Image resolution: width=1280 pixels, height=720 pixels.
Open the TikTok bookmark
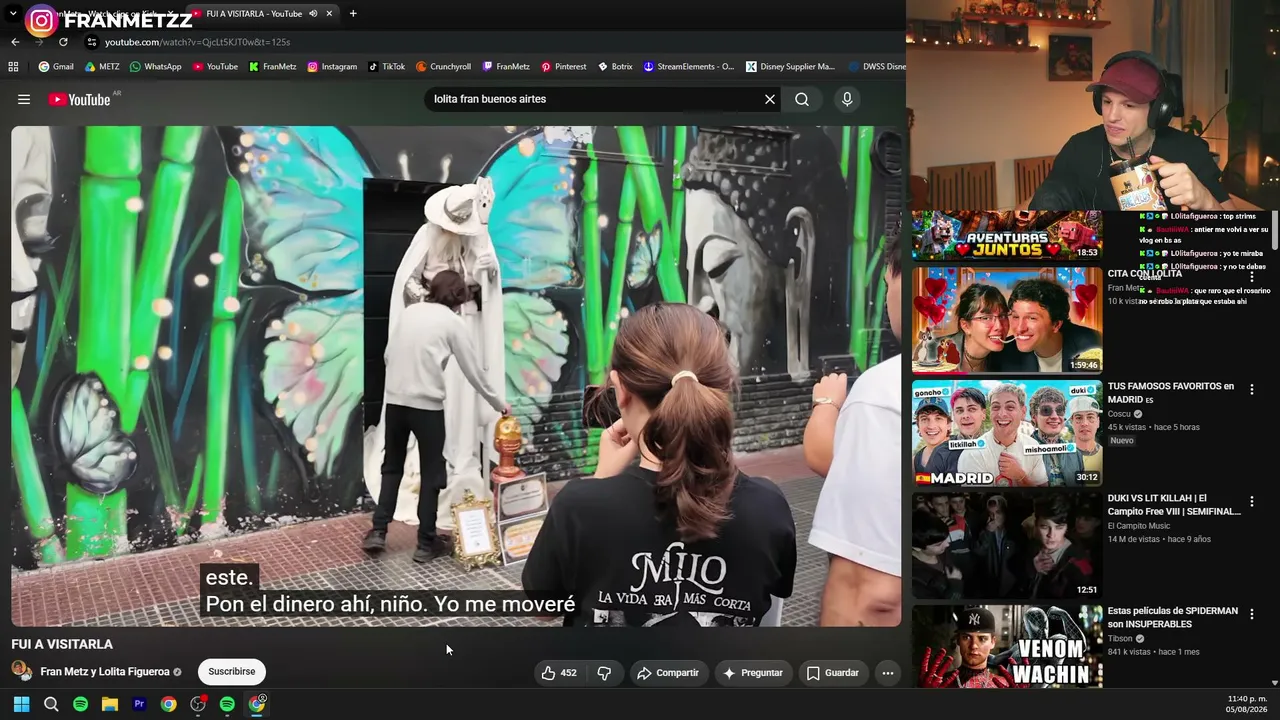[x=386, y=67]
